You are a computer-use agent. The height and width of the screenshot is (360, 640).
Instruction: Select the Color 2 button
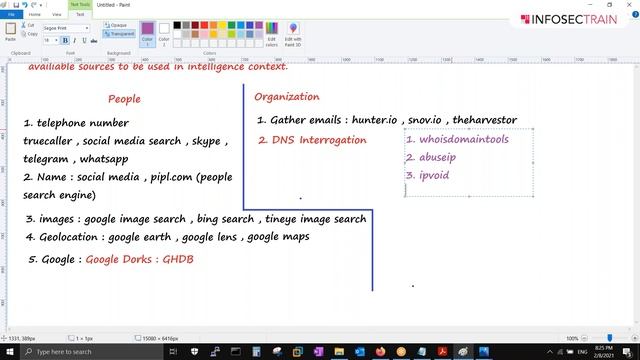[164, 34]
